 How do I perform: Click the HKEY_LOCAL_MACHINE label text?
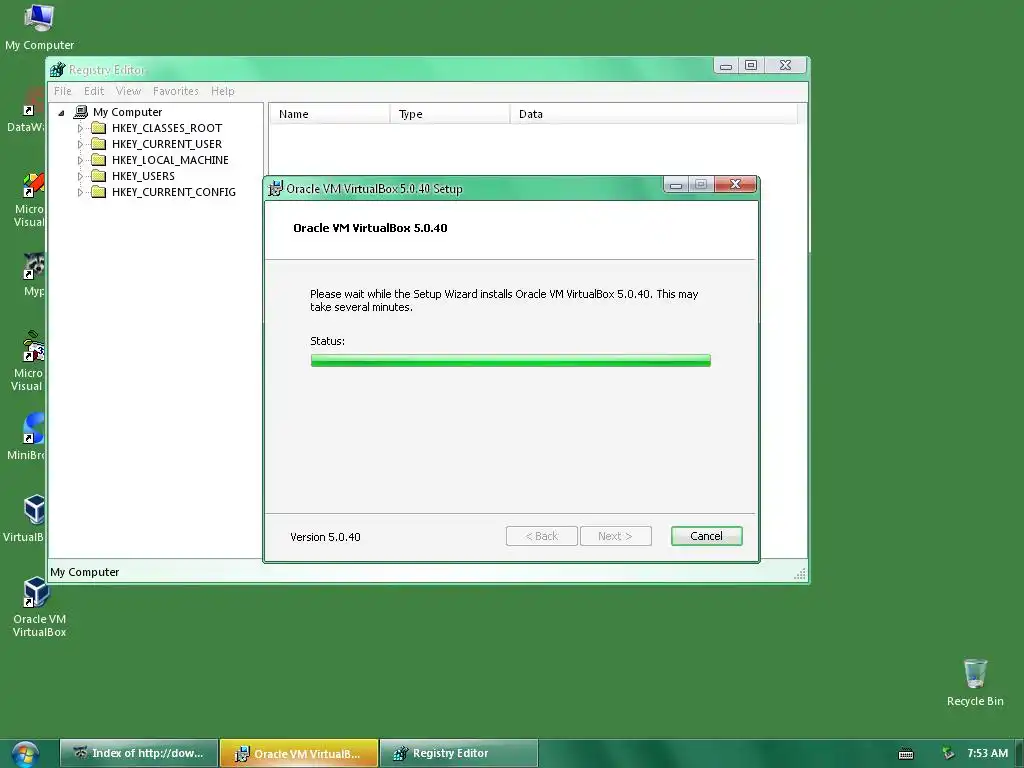pos(170,160)
